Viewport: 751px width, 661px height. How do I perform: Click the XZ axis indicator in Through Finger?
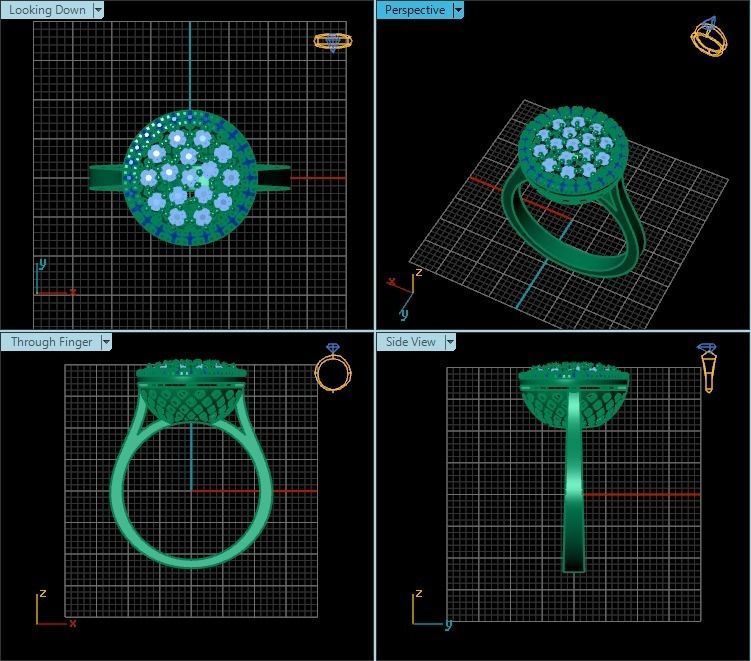[x=56, y=608]
